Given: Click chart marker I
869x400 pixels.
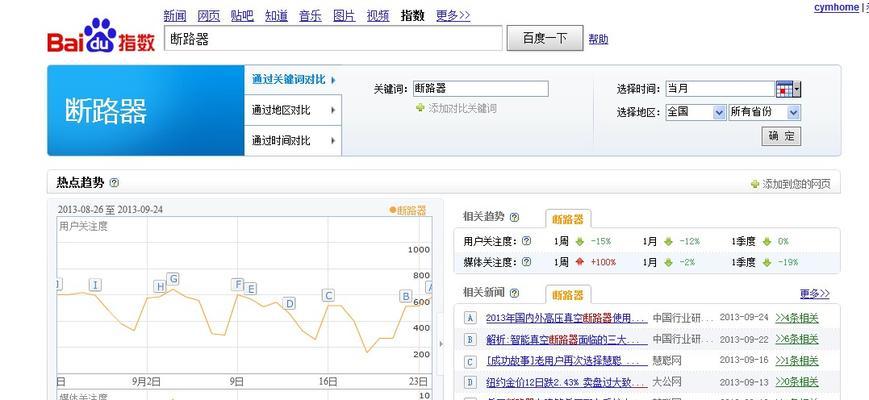Looking at the screenshot, I should coord(95,285).
